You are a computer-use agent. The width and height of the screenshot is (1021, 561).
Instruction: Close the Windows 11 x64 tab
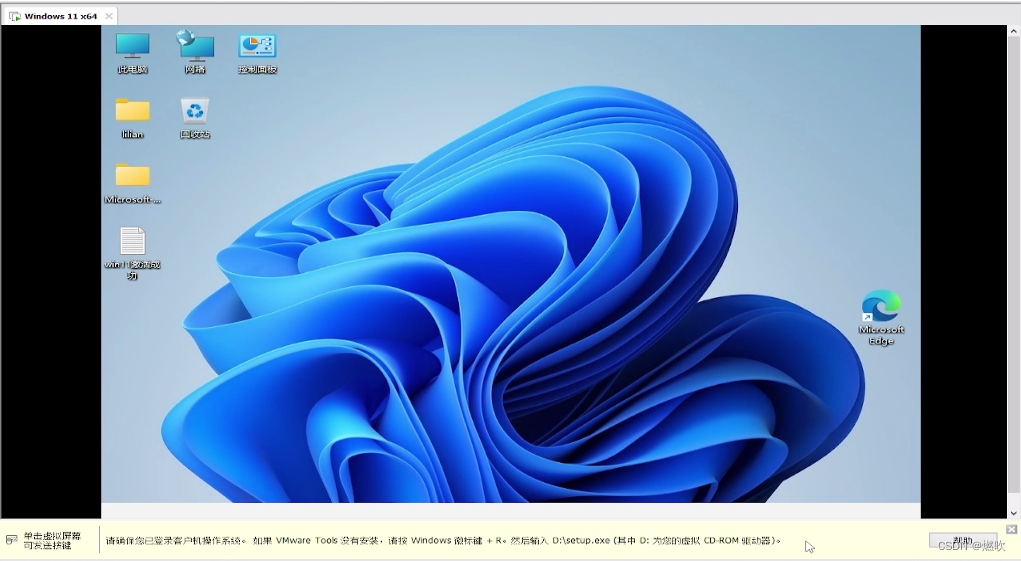click(x=109, y=16)
